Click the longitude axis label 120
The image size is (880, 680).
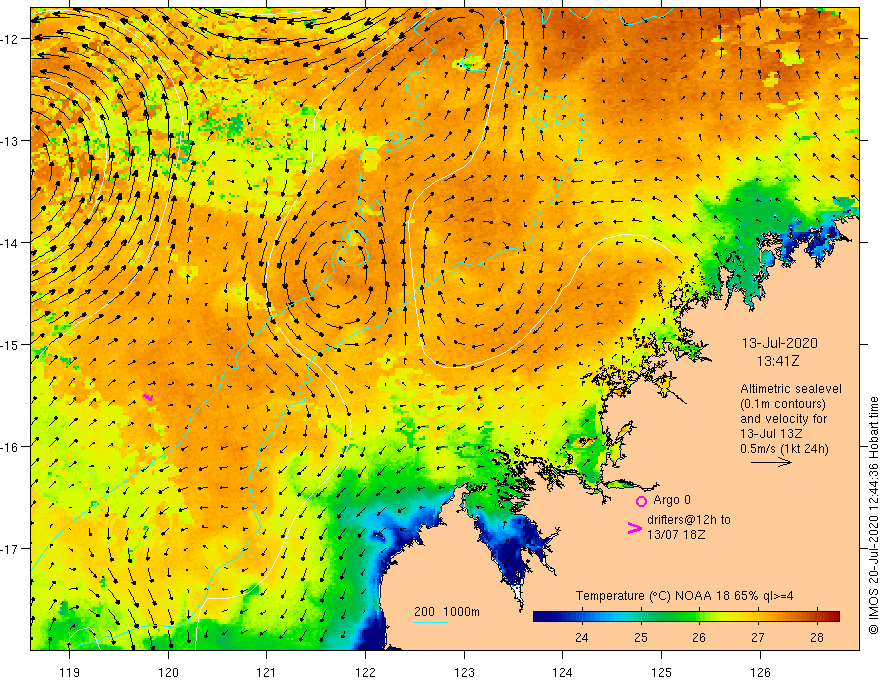point(168,672)
